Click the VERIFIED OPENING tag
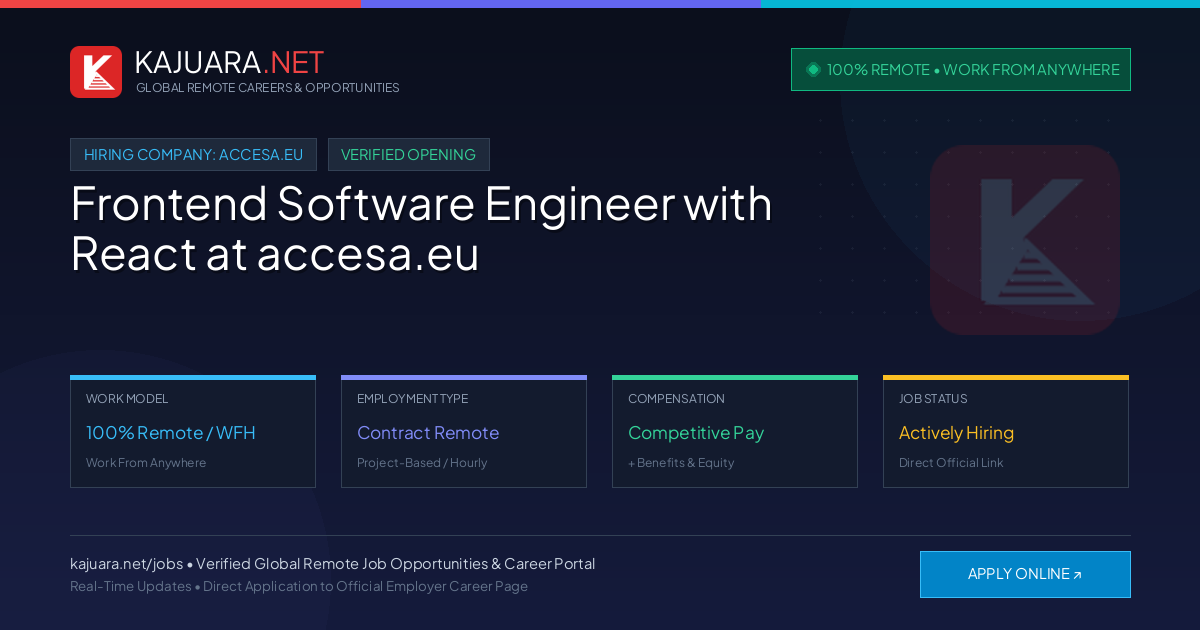The width and height of the screenshot is (1200, 630). tap(408, 154)
